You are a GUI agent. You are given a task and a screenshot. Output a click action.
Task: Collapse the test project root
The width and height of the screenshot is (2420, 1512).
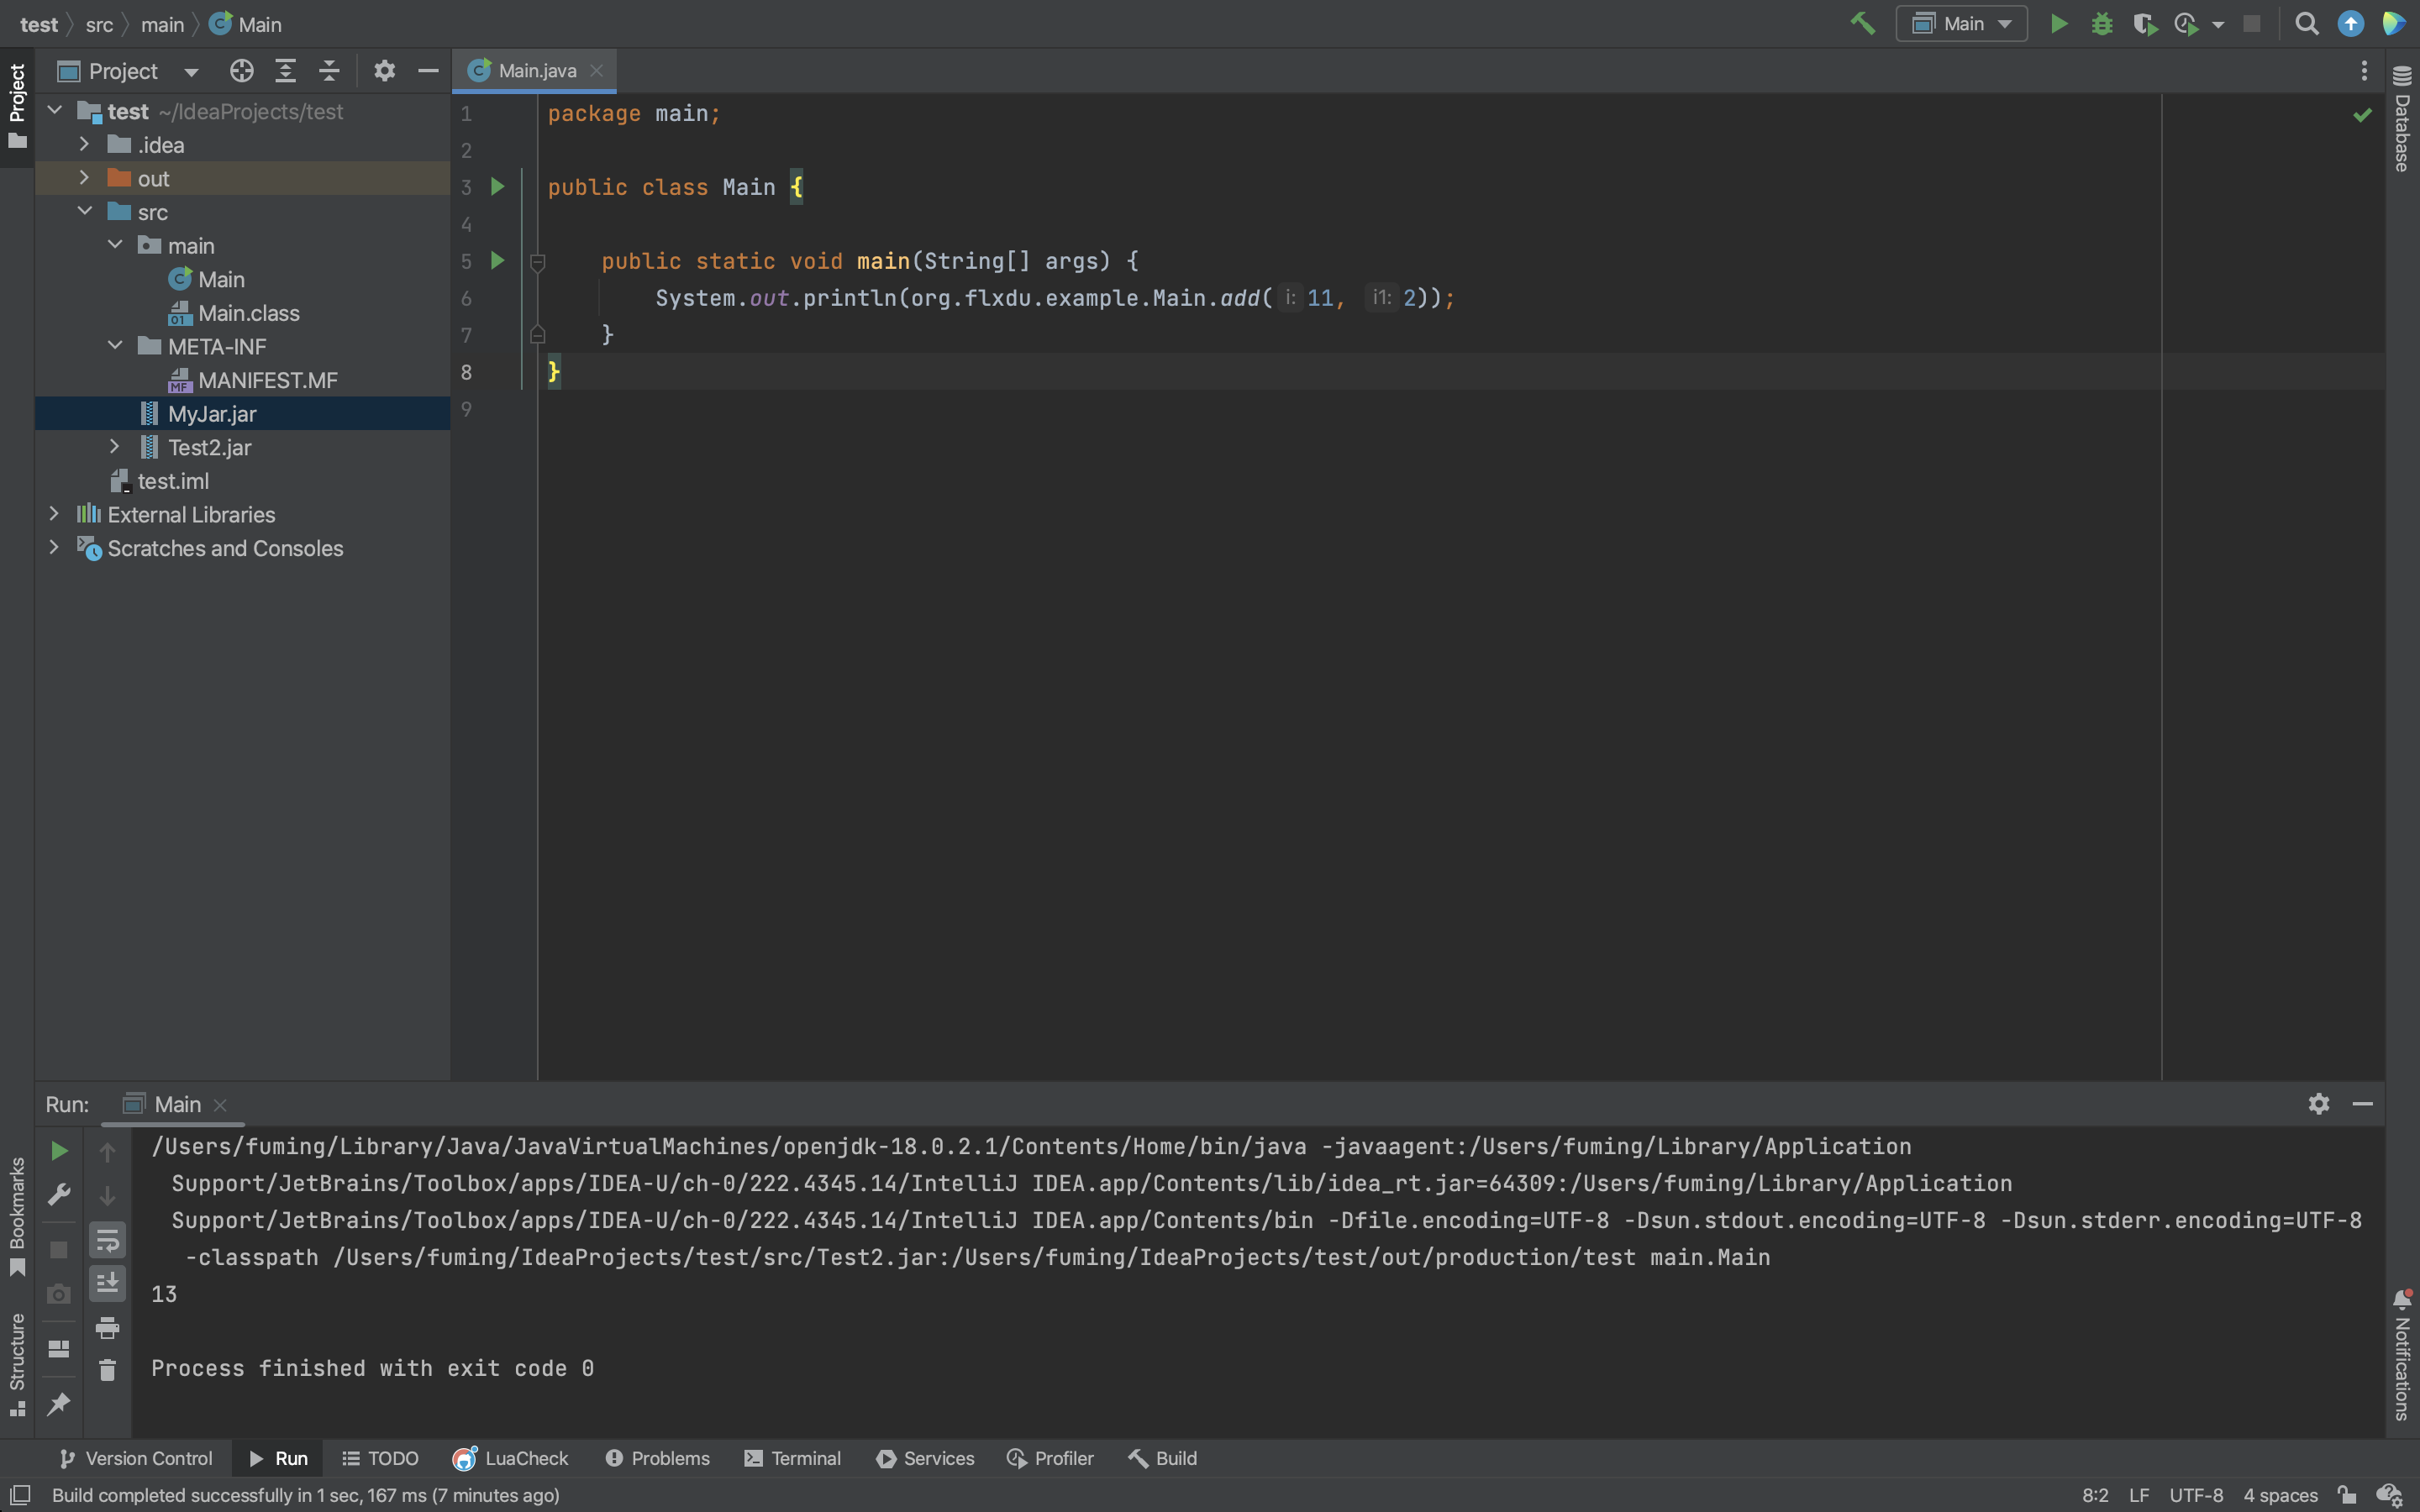pos(55,111)
